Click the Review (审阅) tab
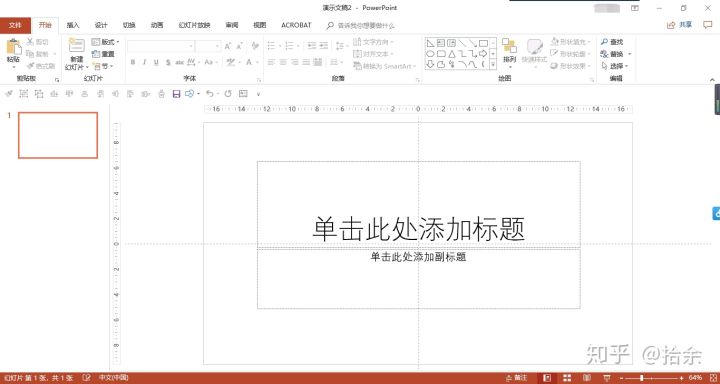Image resolution: width=720 pixels, height=384 pixels. (x=232, y=25)
